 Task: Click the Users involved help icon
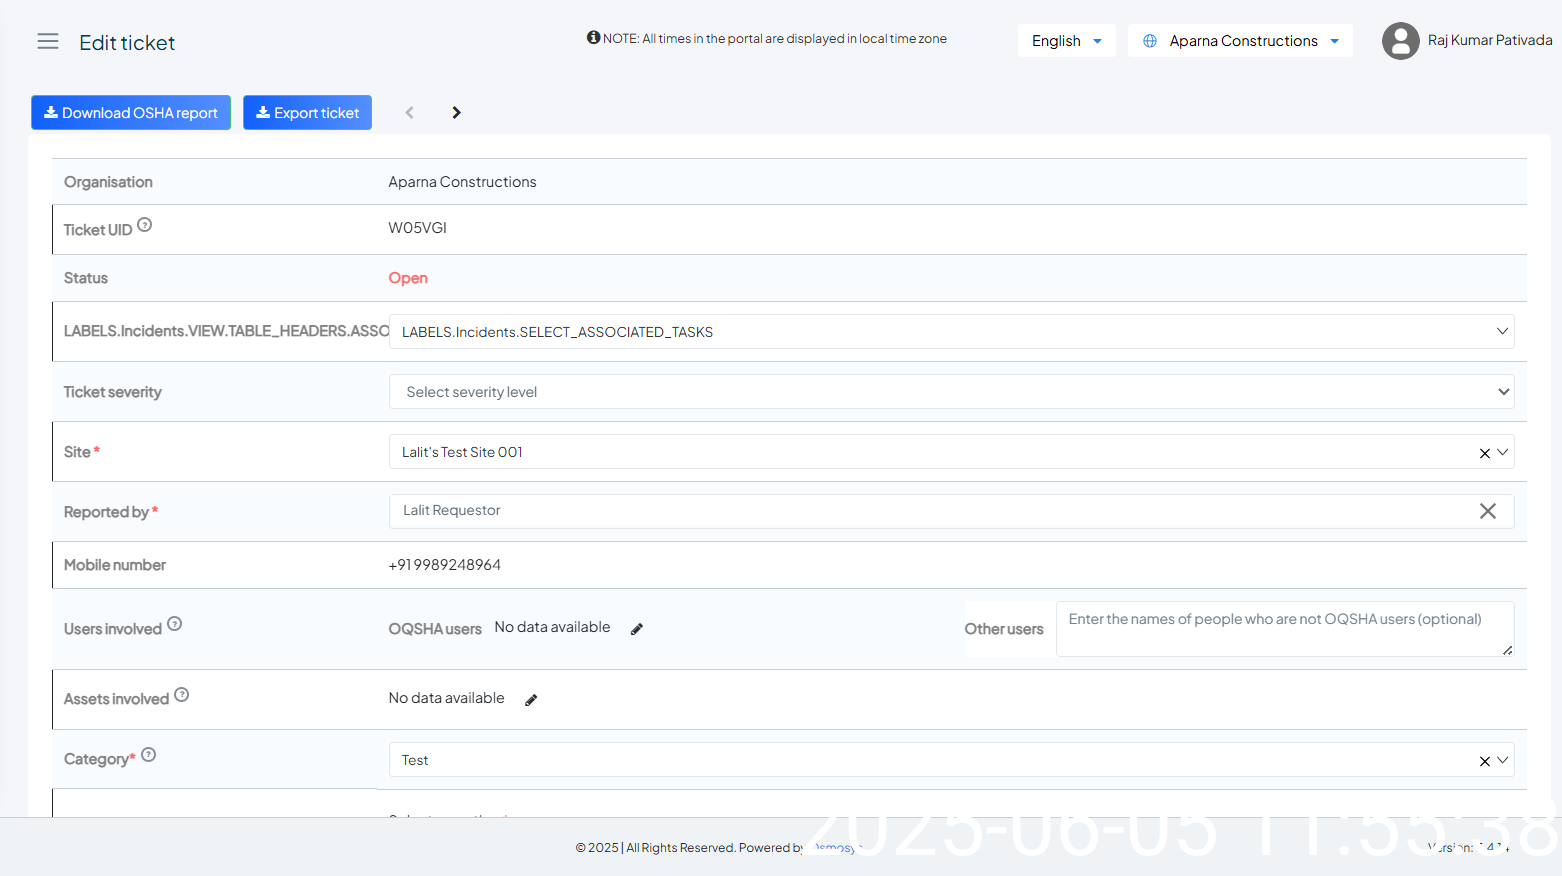click(175, 624)
